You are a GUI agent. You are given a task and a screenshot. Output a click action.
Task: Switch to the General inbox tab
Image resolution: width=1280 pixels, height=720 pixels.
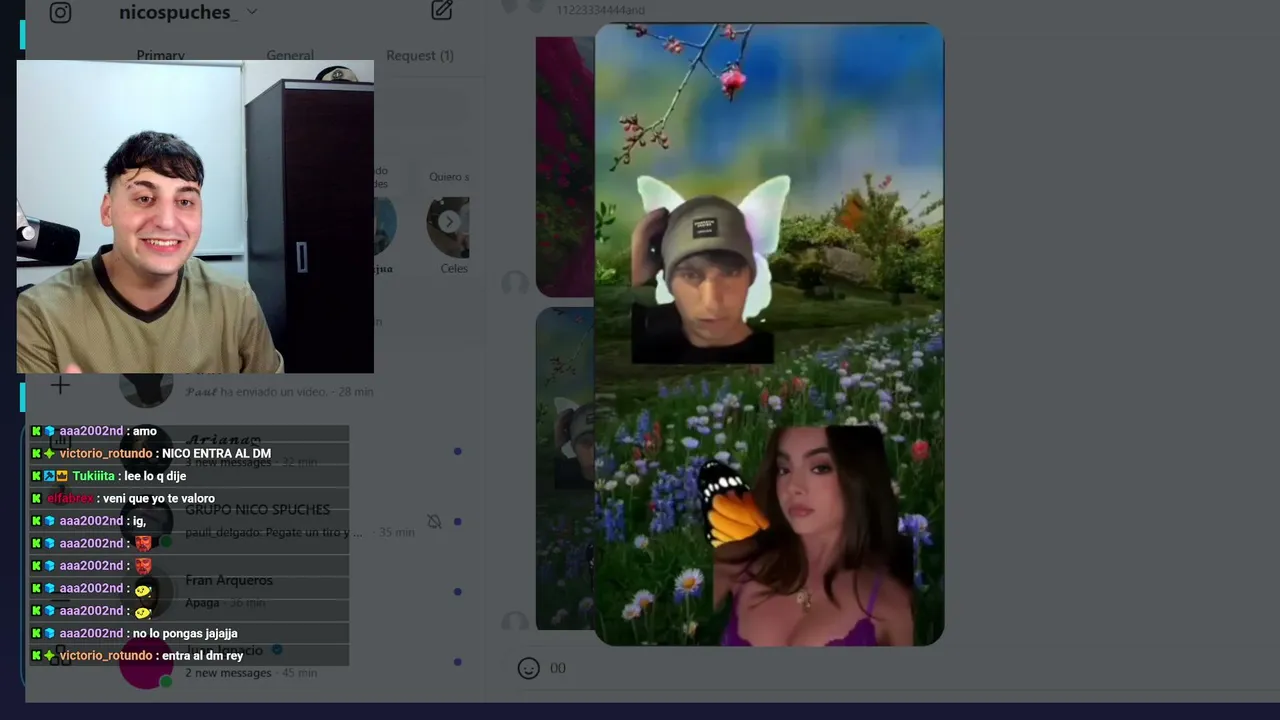coord(290,55)
